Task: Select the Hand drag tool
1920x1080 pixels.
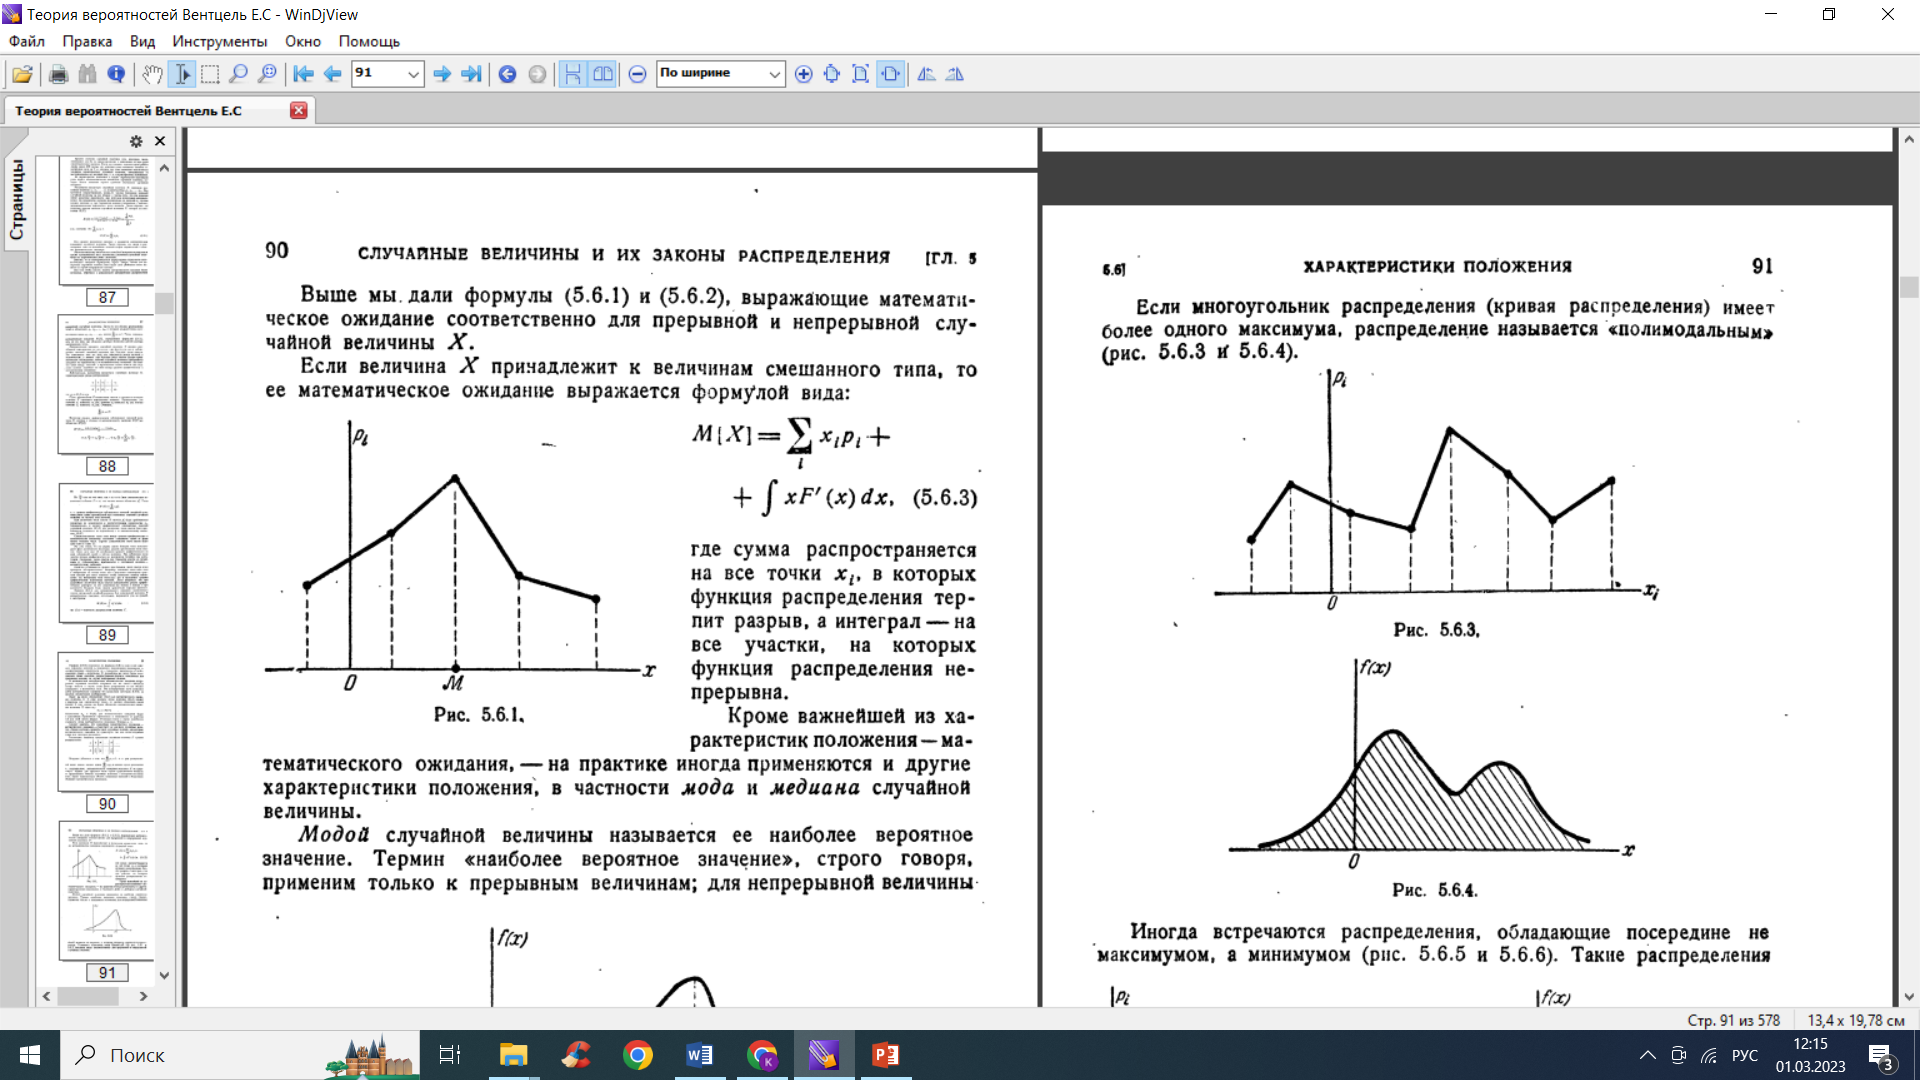Action: 152,74
